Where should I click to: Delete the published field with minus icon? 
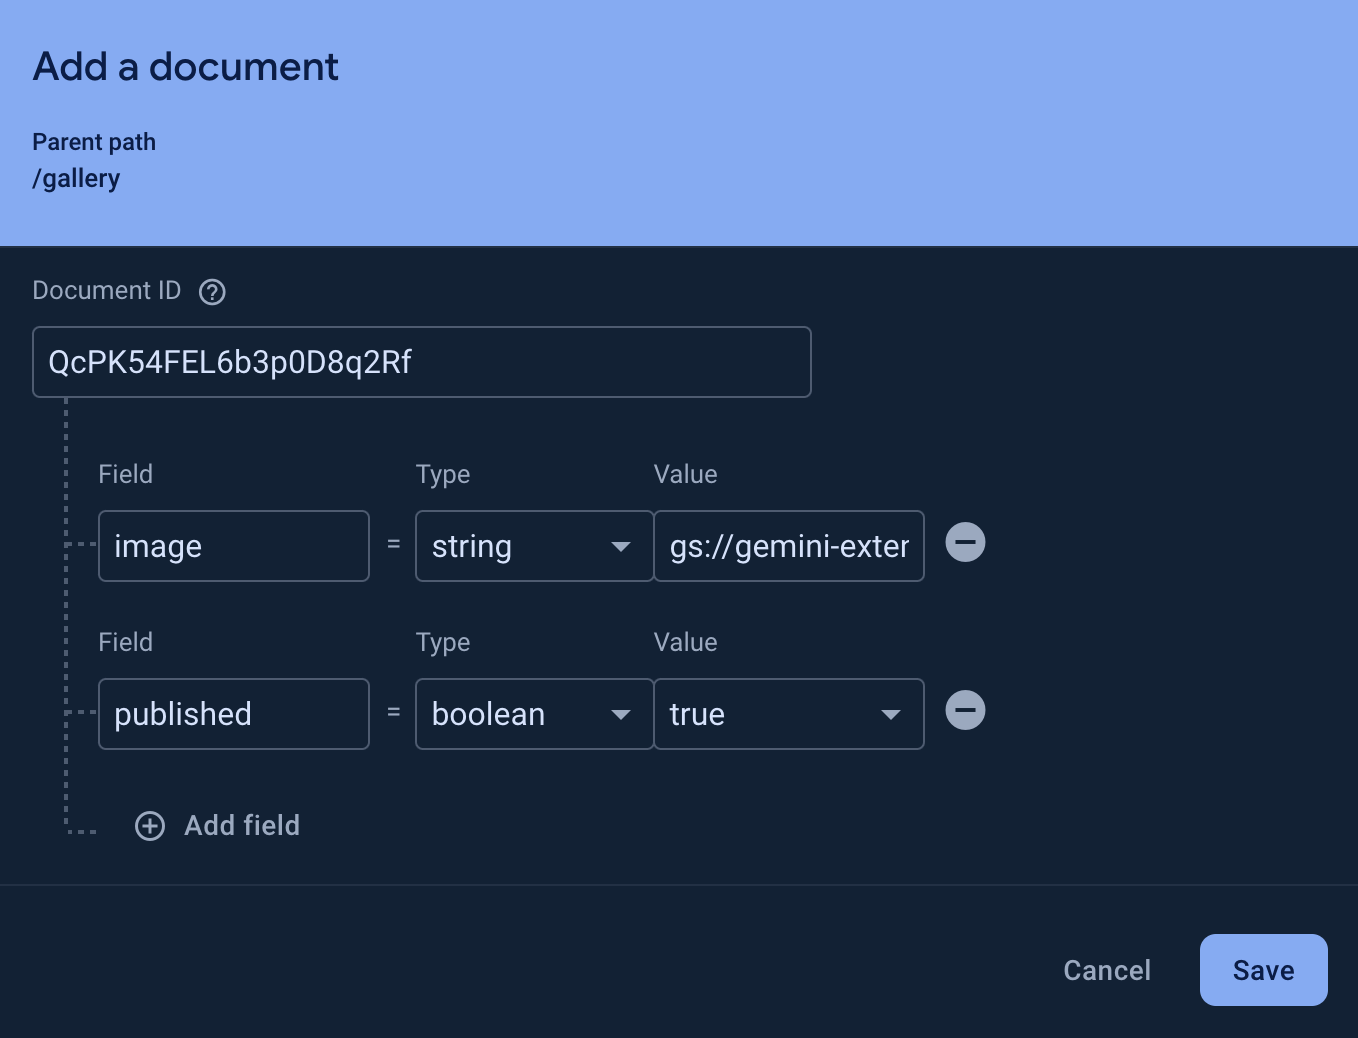[965, 711]
